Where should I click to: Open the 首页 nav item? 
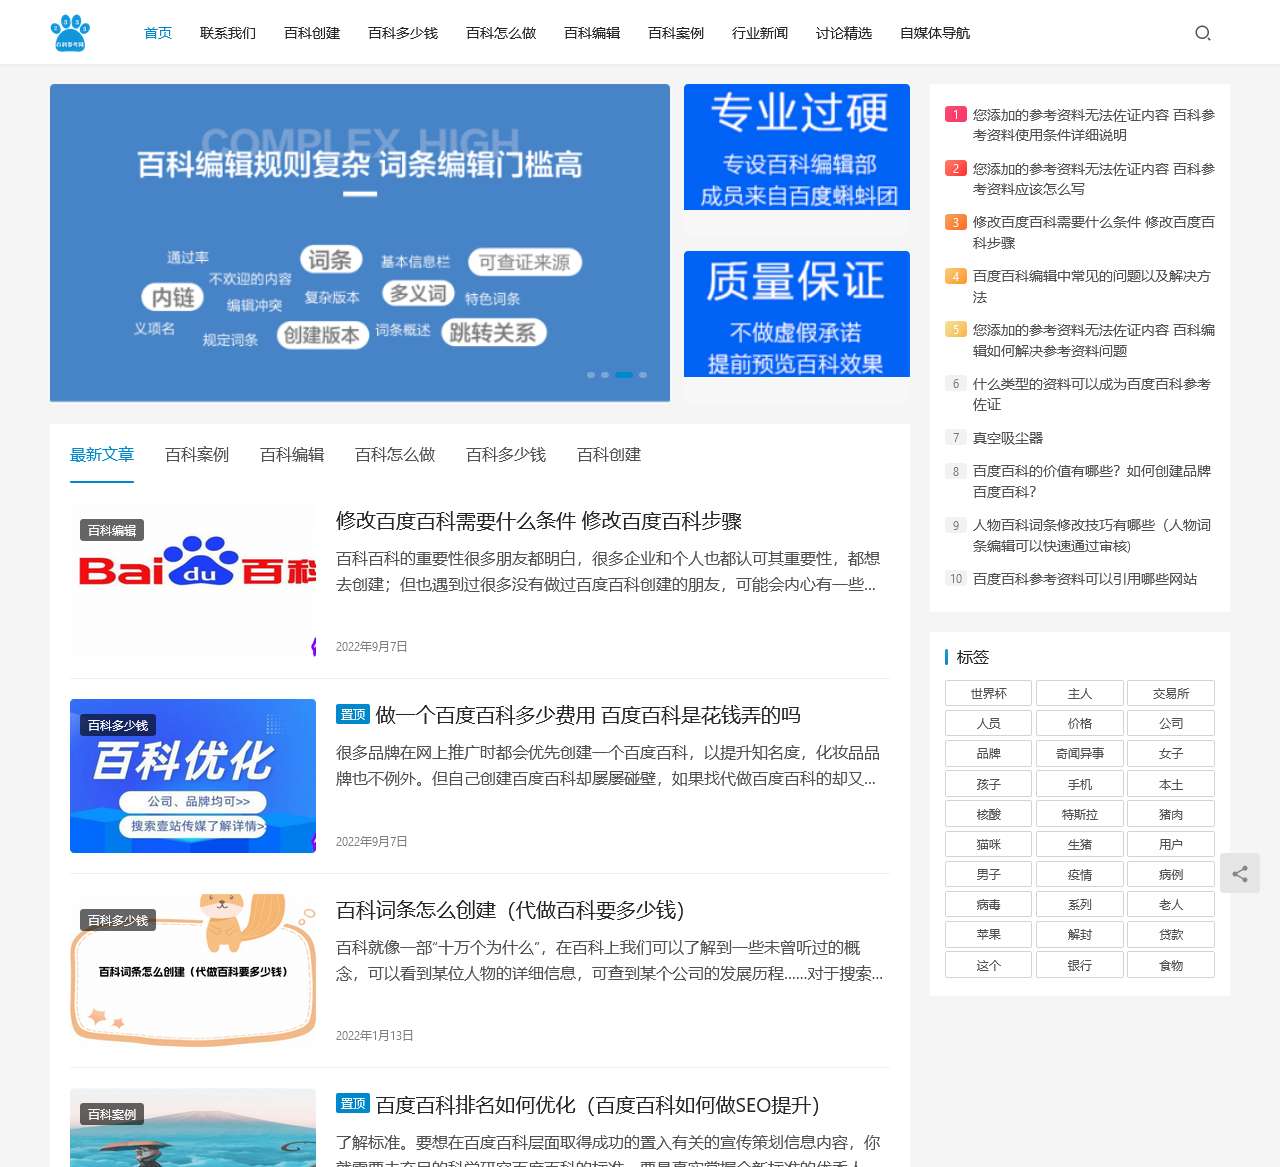tap(158, 33)
